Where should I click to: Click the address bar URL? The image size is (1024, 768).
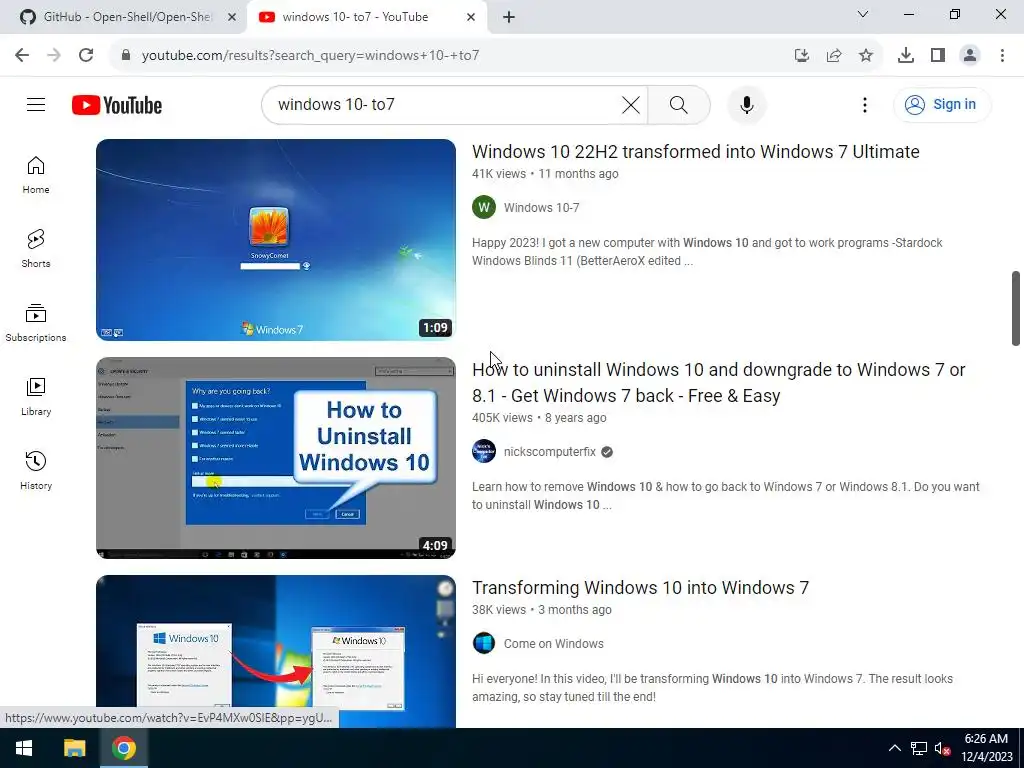[310, 55]
